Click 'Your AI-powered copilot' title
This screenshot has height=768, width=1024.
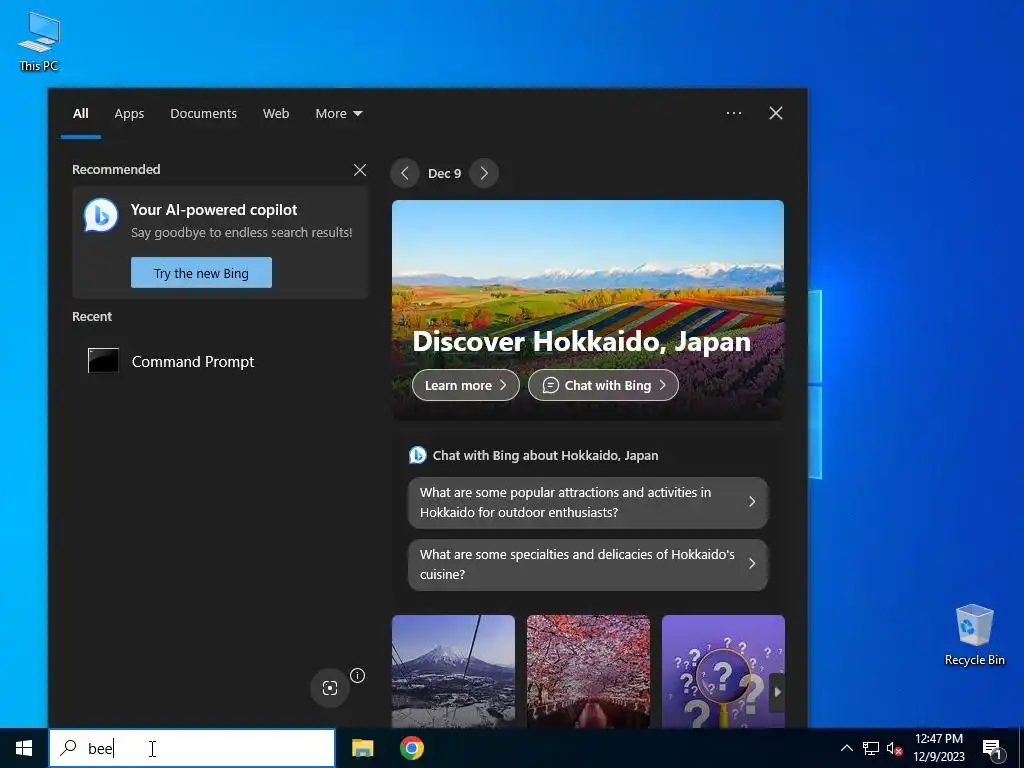click(x=214, y=210)
